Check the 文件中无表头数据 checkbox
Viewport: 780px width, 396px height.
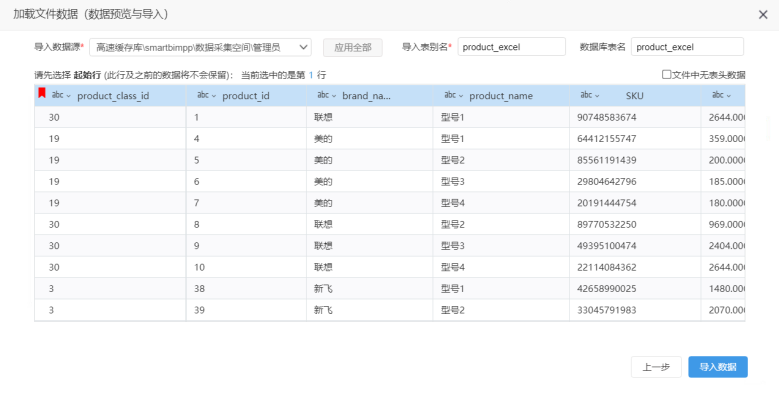667,75
